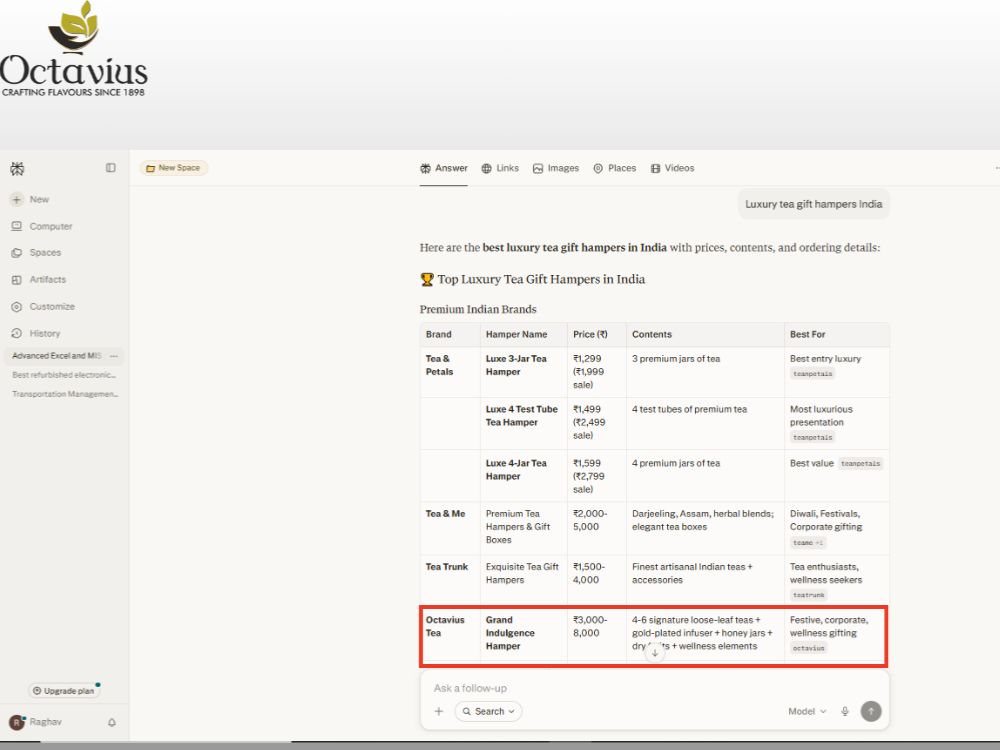This screenshot has width=1000, height=750.
Task: Open Customize in the sidebar
Action: click(43, 306)
